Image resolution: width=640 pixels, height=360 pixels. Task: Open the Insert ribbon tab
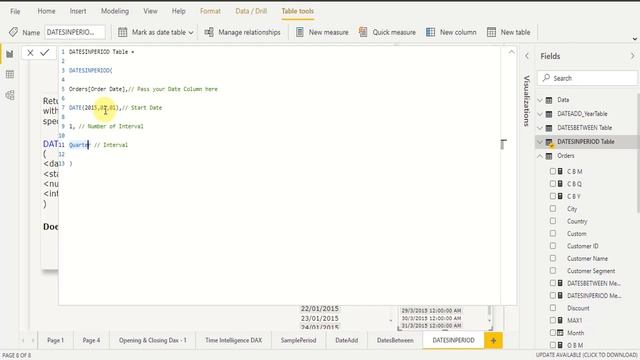(78, 11)
